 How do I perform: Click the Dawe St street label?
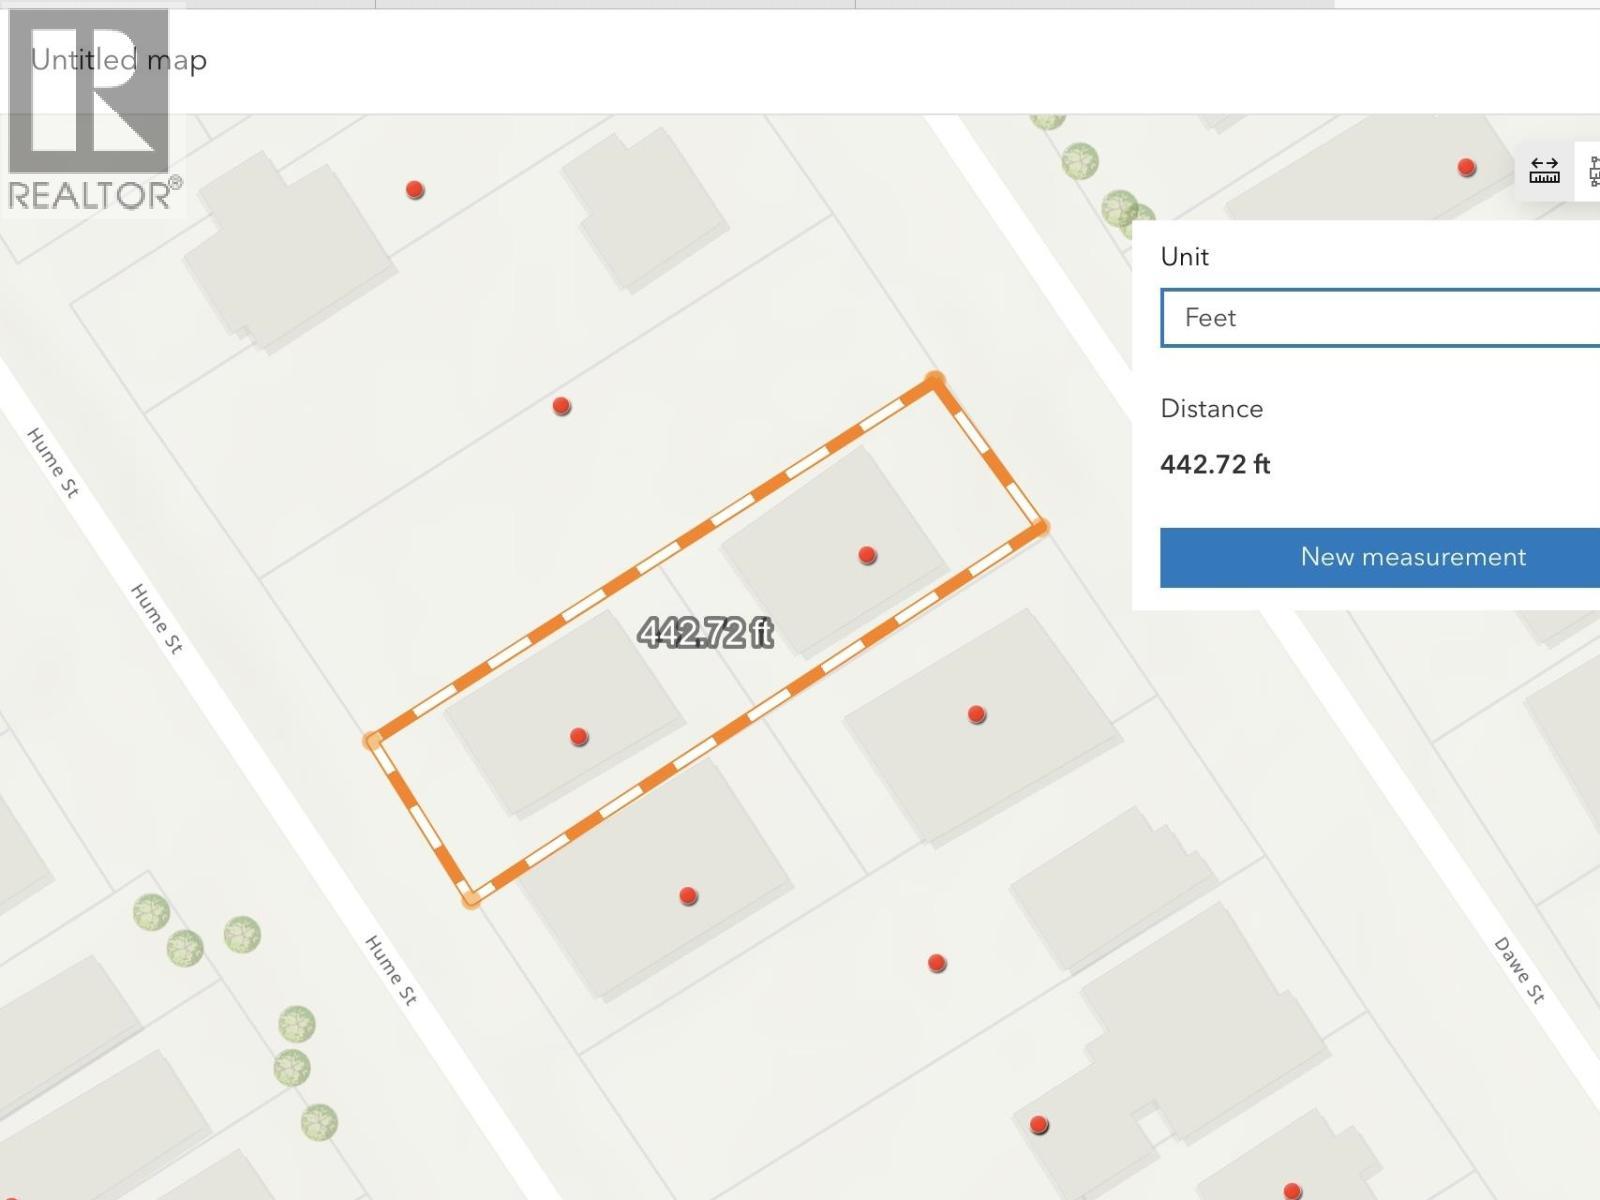click(x=1519, y=970)
